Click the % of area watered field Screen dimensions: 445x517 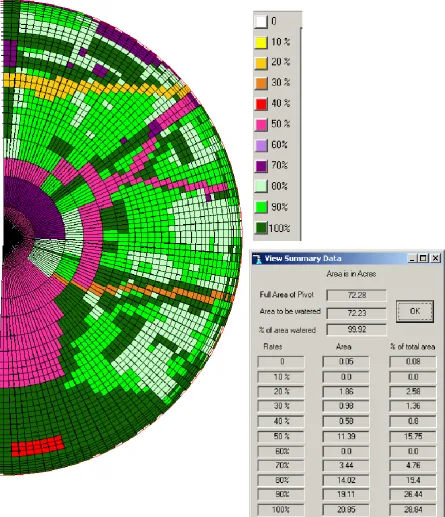pyautogui.click(x=356, y=330)
